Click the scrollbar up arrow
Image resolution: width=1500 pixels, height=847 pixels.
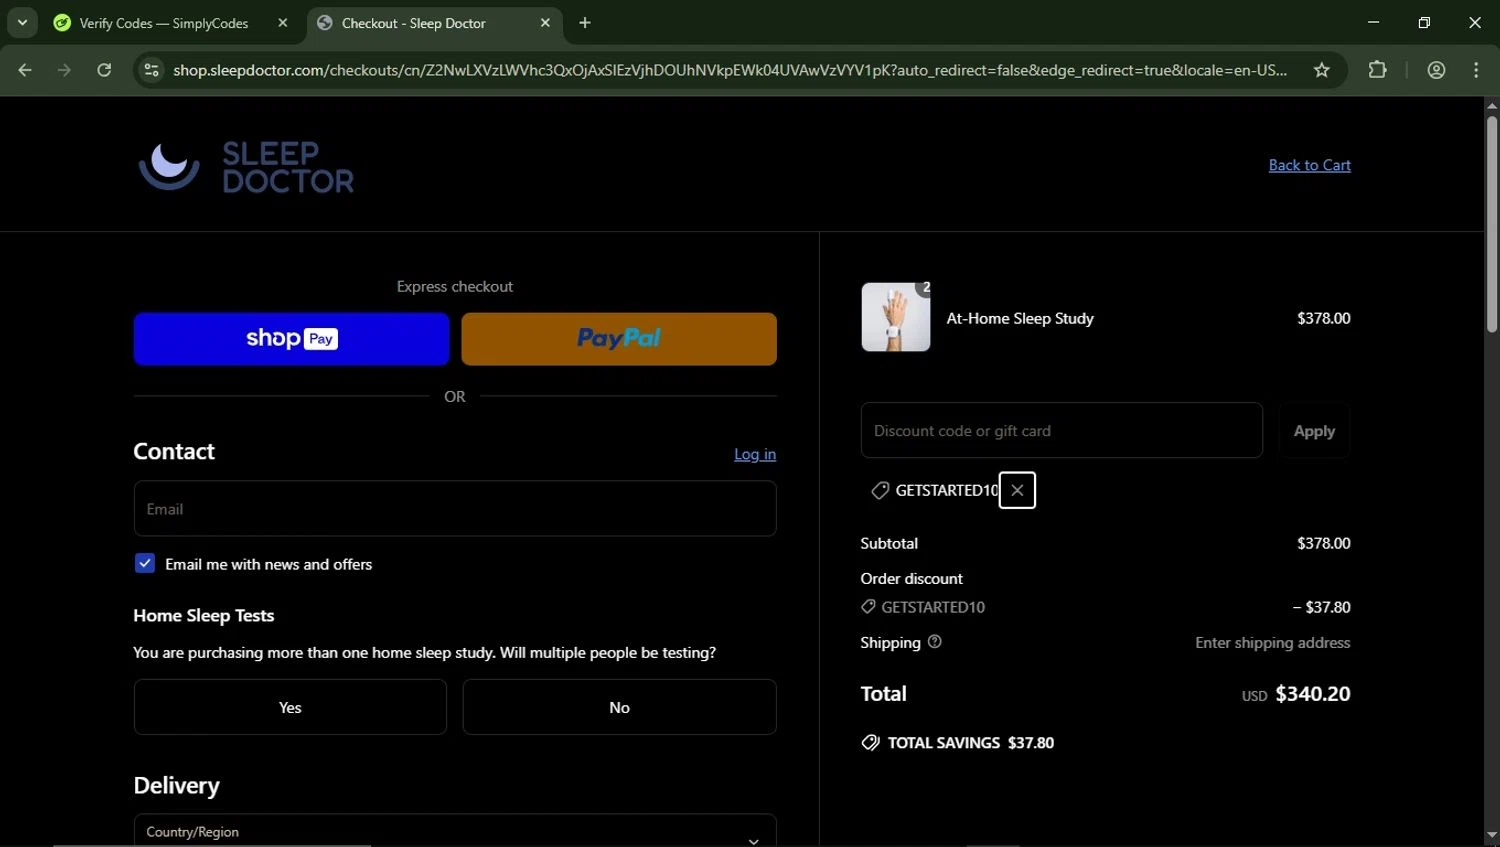(1491, 105)
